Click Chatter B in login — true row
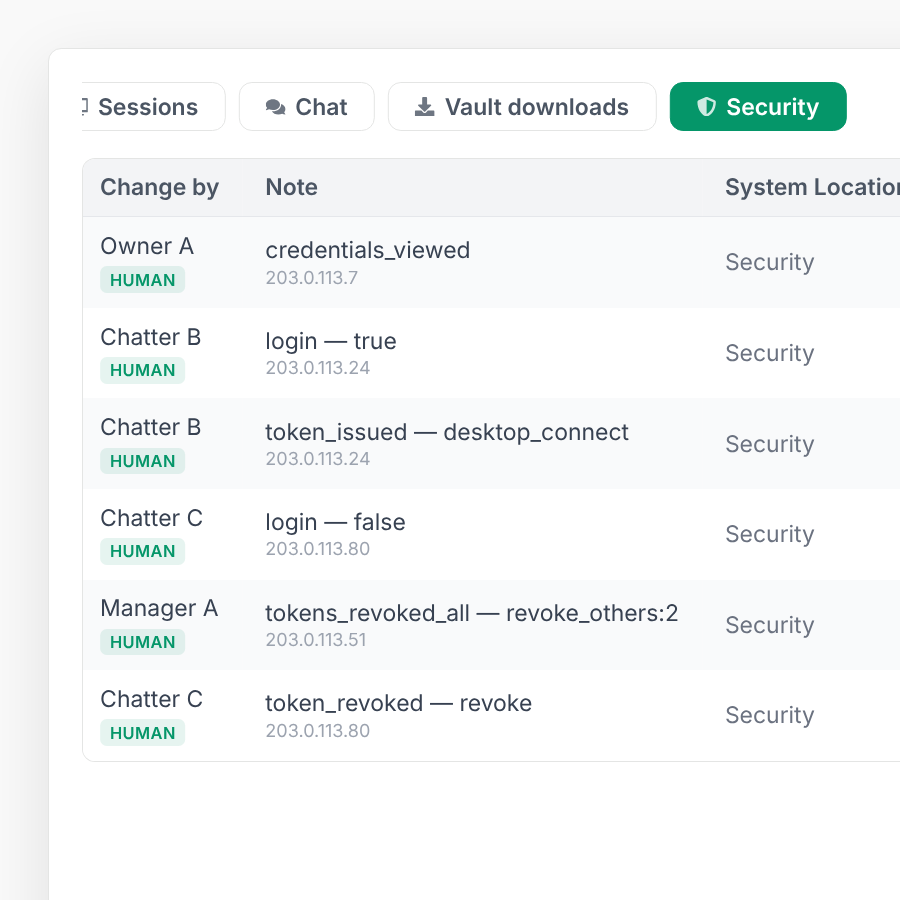The width and height of the screenshot is (900, 900). coord(150,338)
